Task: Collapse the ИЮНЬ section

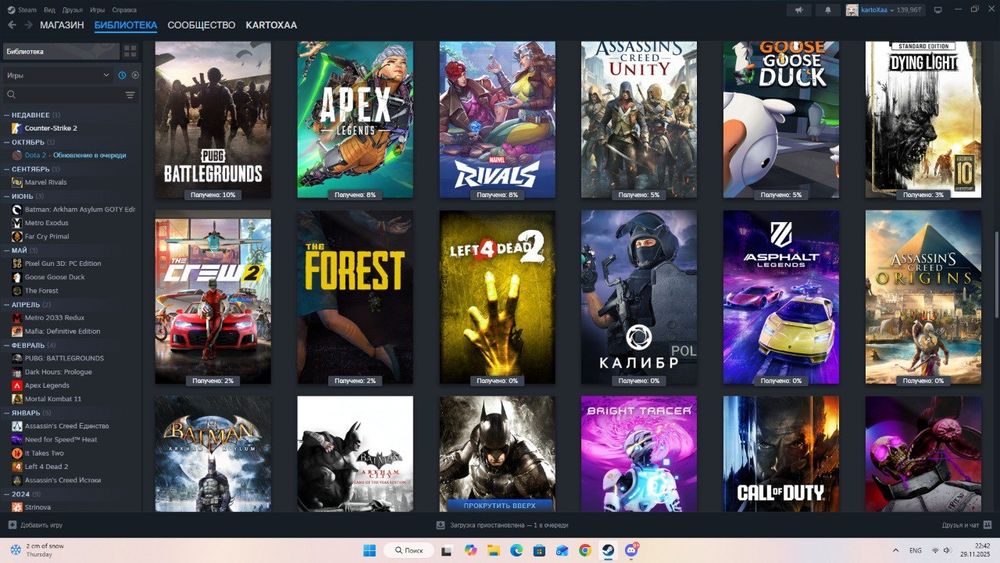Action: pos(7,196)
